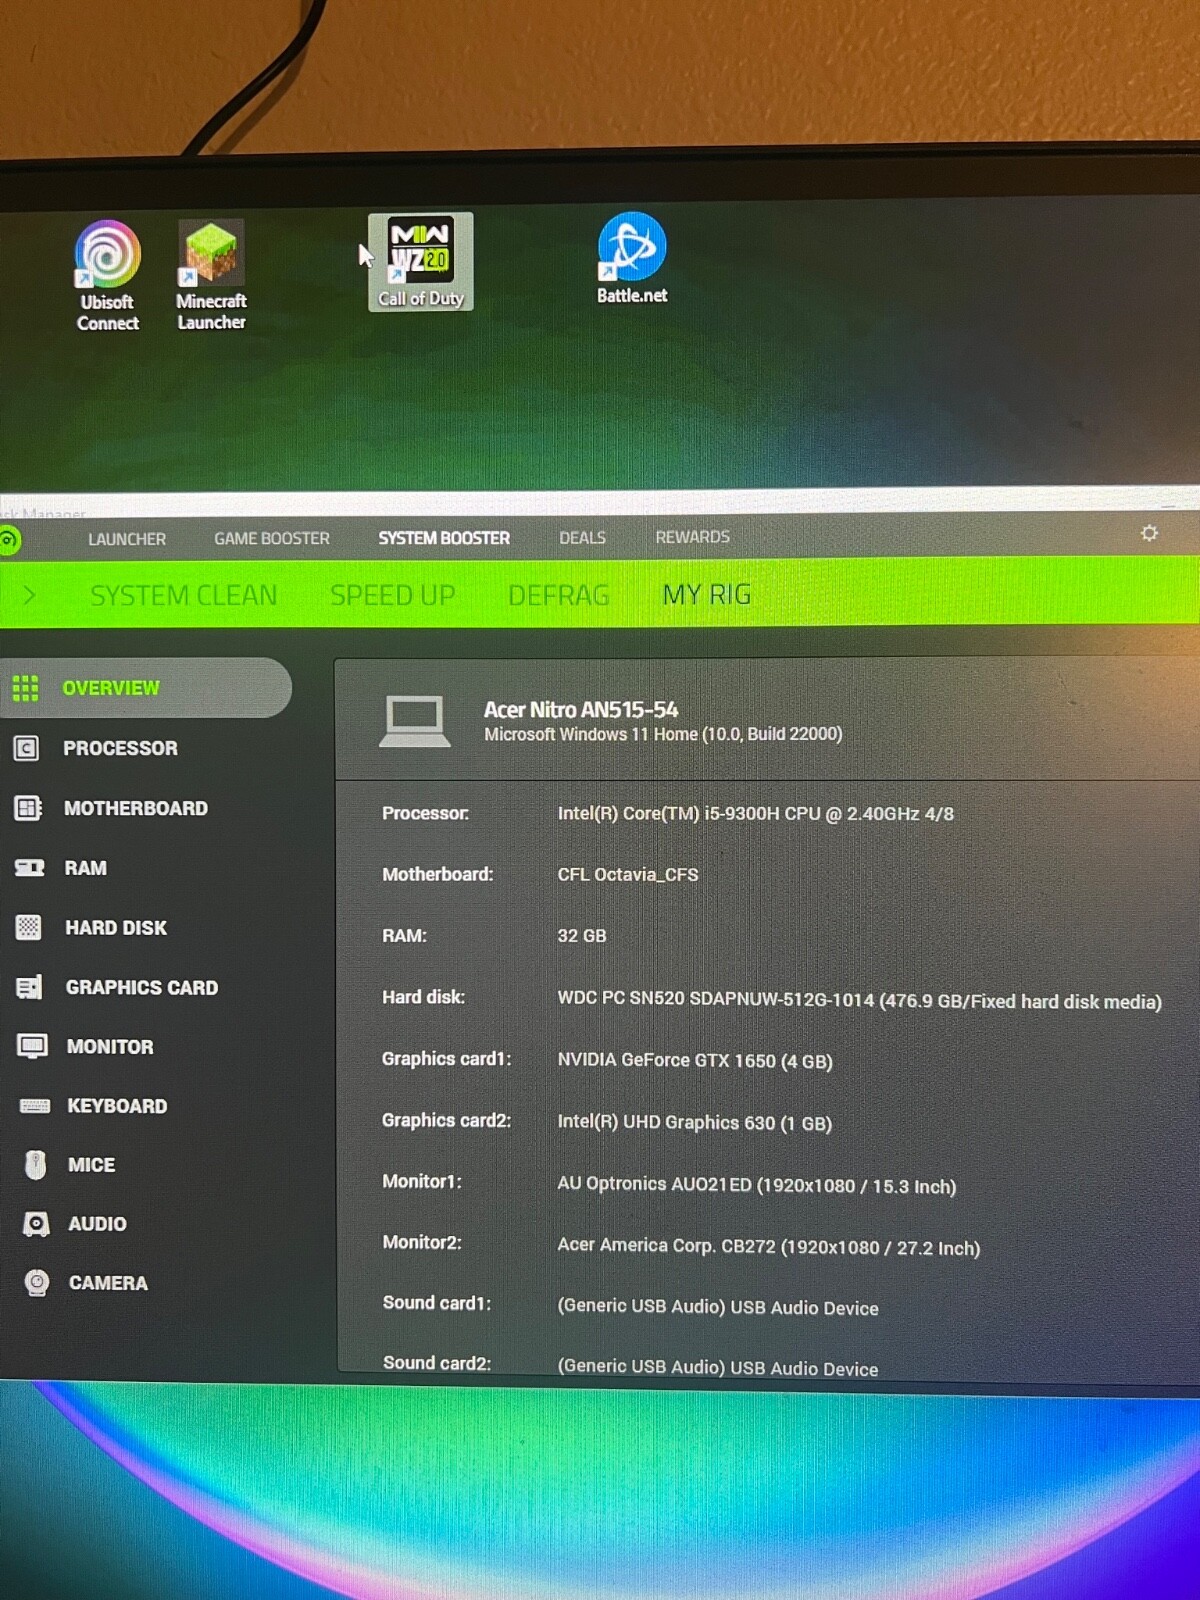1200x1600 pixels.
Task: Click the Mice mouse icon
Action: point(35,1164)
